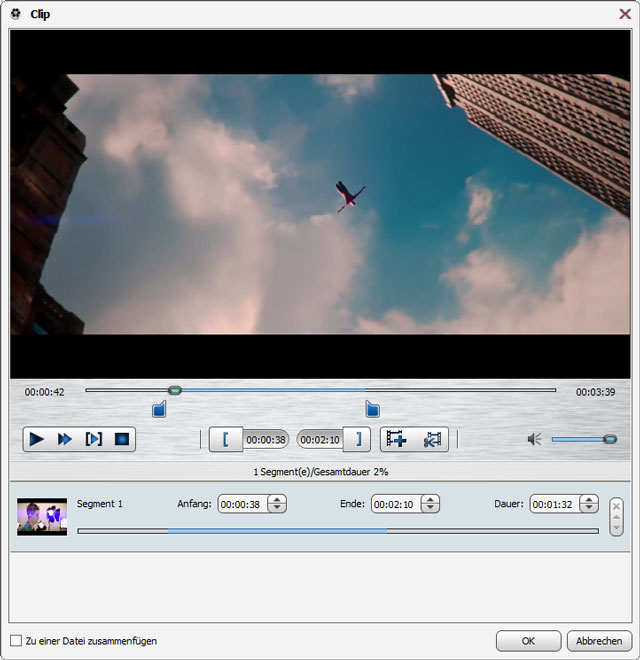
Task: Click the current time 00:00:42 label
Action: click(44, 392)
